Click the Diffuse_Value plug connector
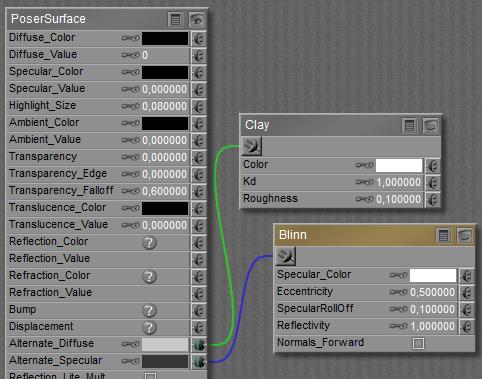The width and height of the screenshot is (482, 379). (x=199, y=55)
